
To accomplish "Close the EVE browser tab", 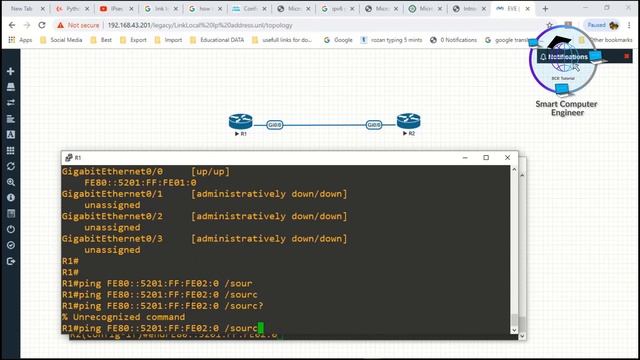I will coord(527,9).
